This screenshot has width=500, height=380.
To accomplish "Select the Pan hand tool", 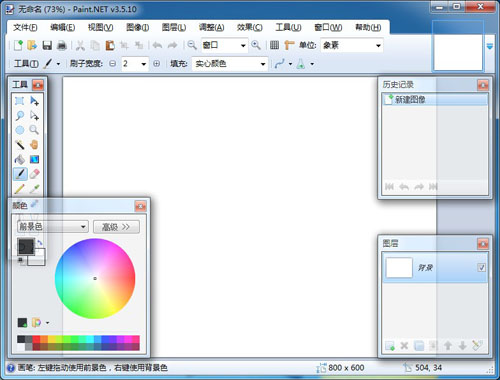I will (34, 145).
